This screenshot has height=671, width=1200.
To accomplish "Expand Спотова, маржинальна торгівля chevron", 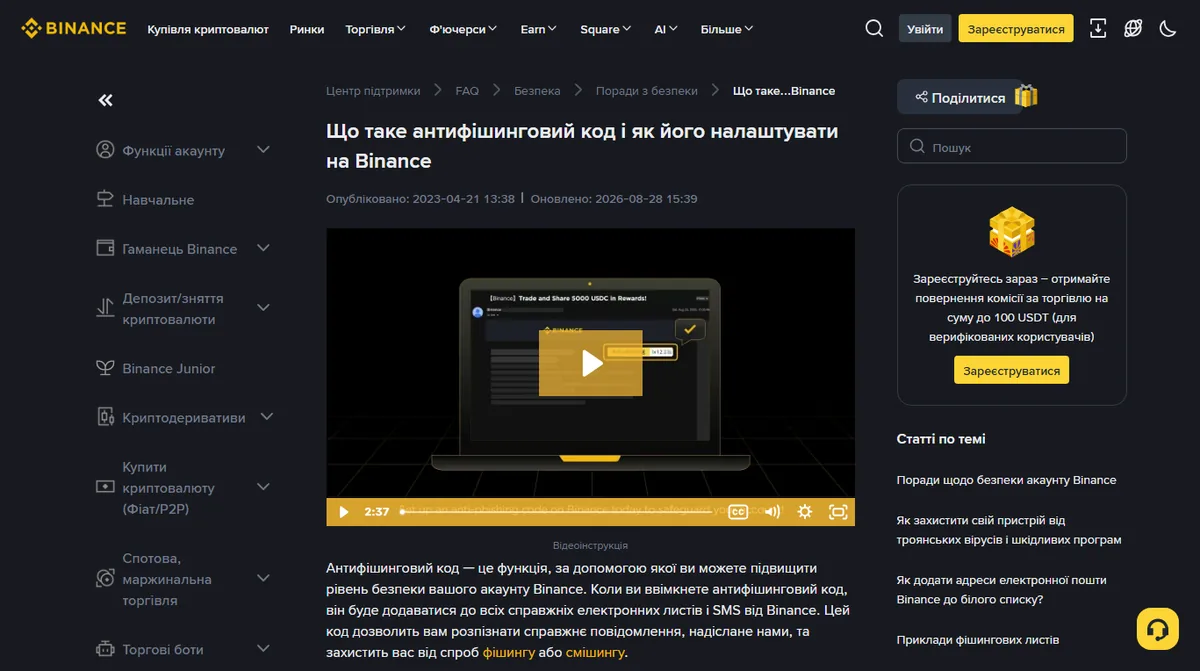I will [x=263, y=579].
